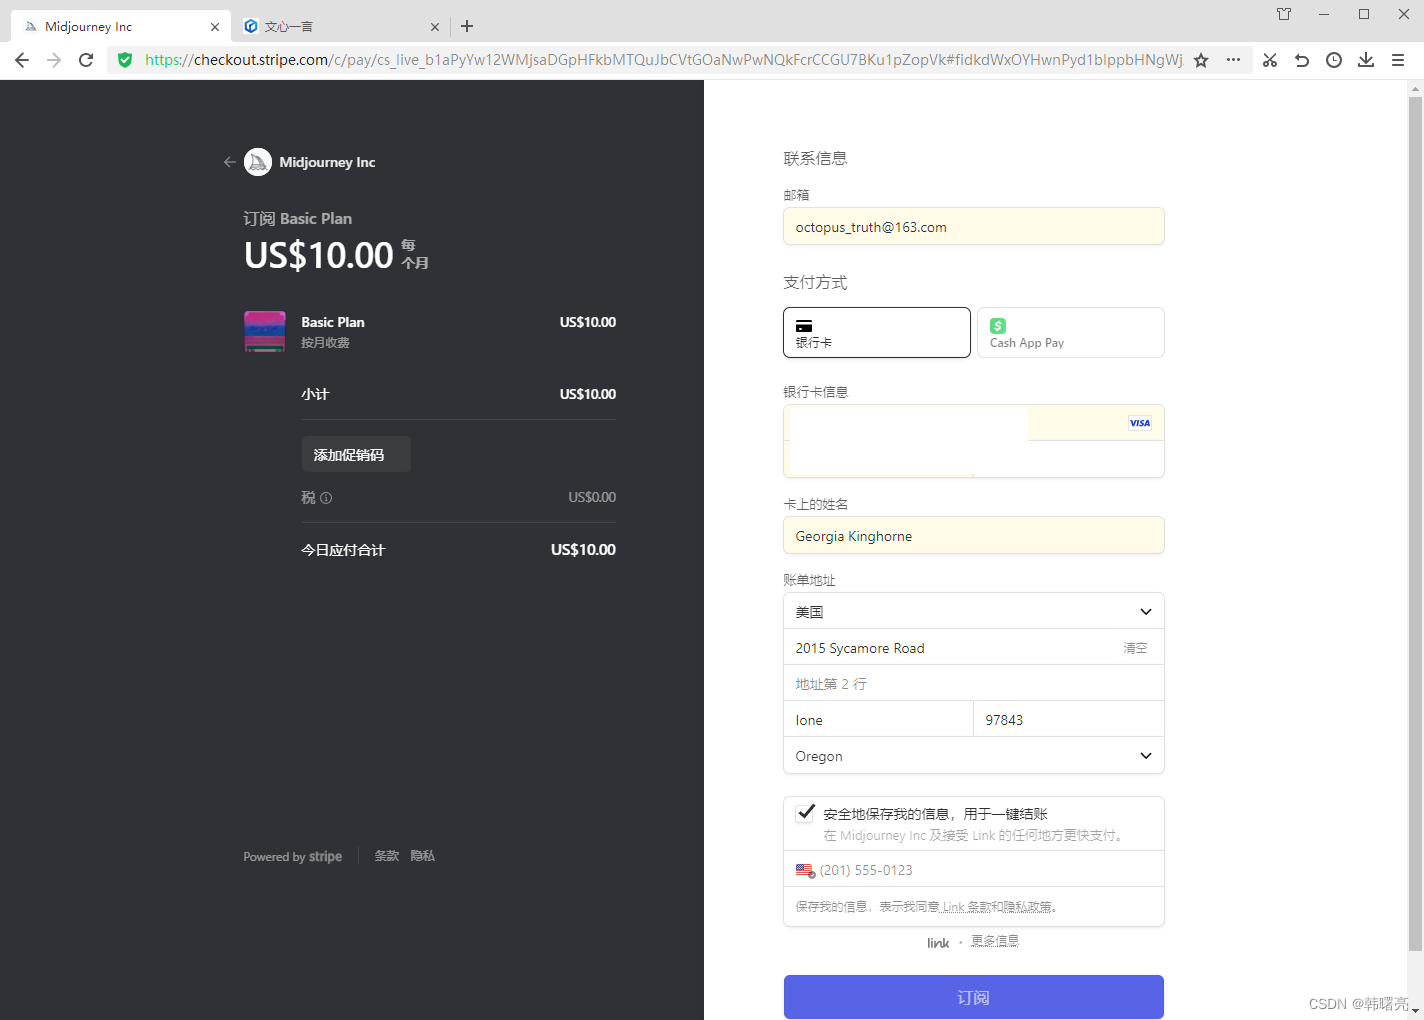Click the ZIP code field 97843
1424x1020 pixels.
tap(1069, 719)
